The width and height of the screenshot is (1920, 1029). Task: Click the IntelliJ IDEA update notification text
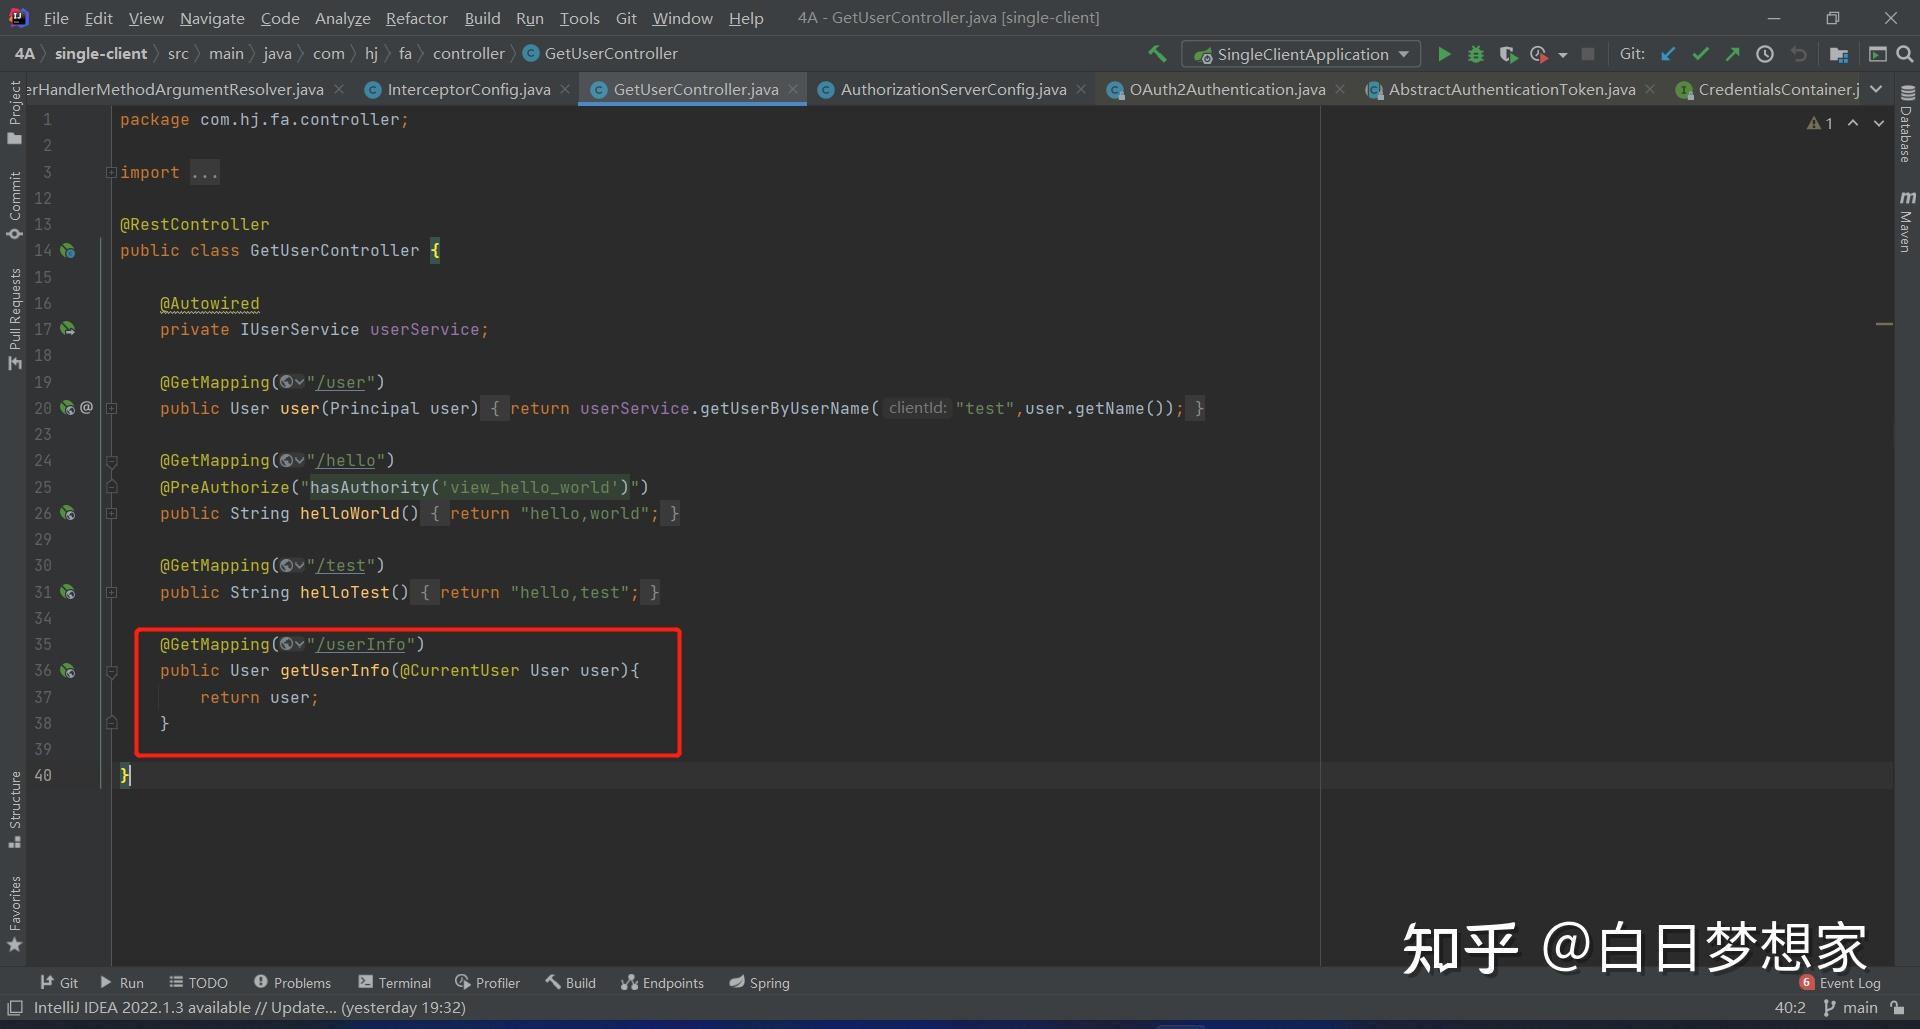(x=250, y=1008)
